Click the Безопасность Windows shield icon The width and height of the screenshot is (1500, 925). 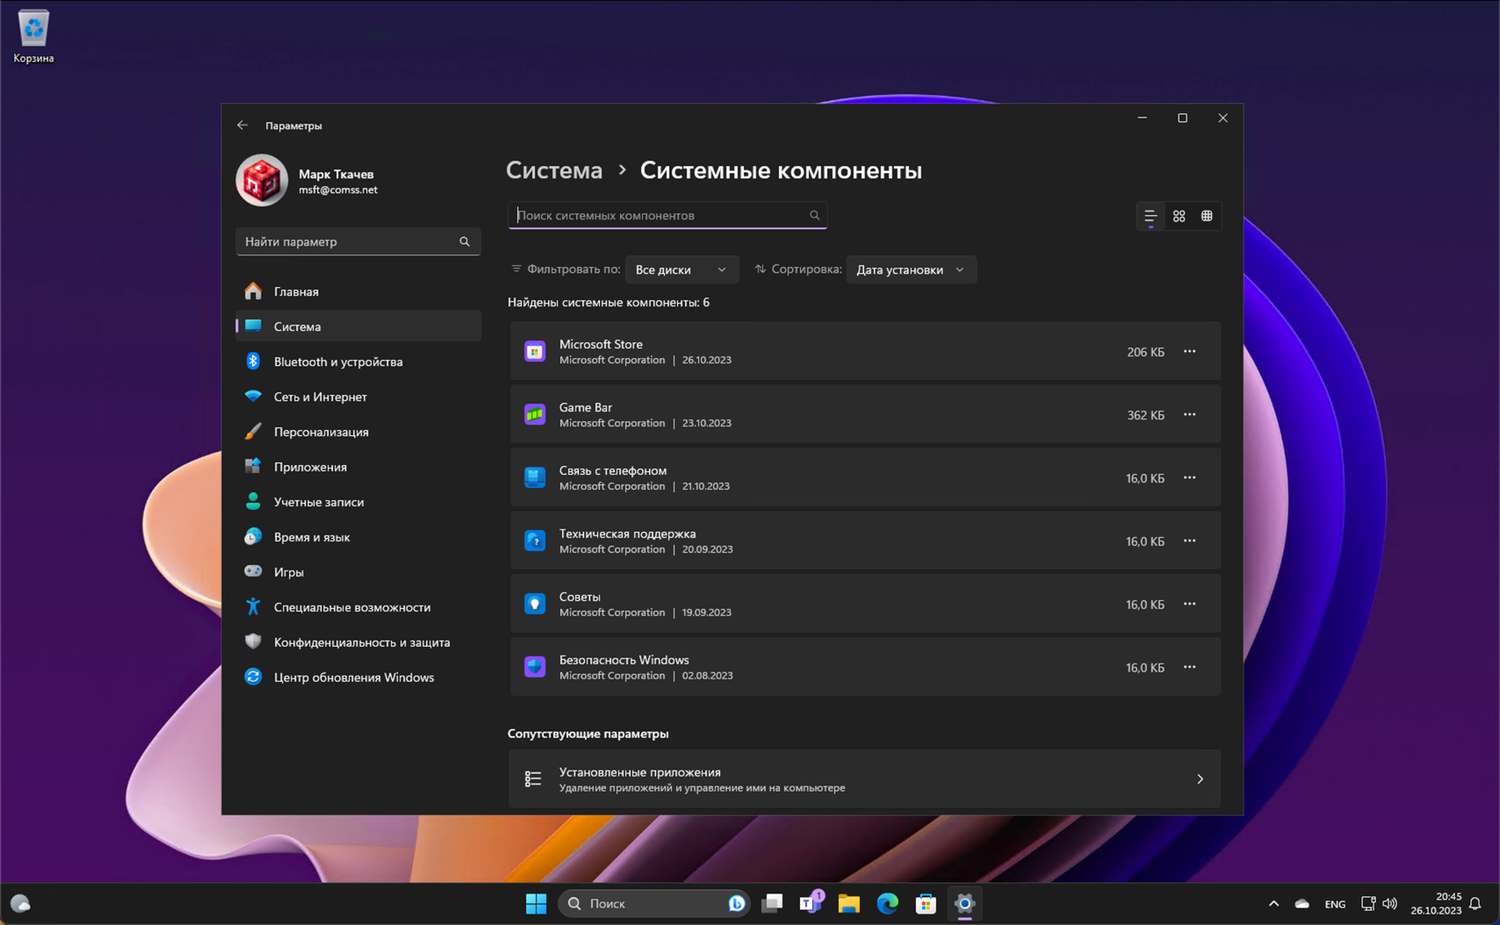point(535,667)
